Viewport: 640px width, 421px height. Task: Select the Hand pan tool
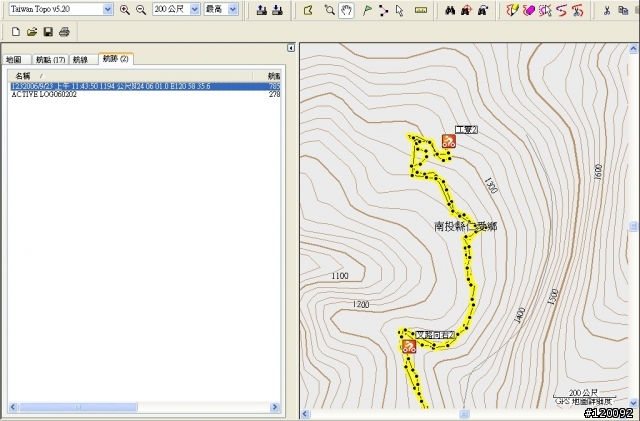346,10
